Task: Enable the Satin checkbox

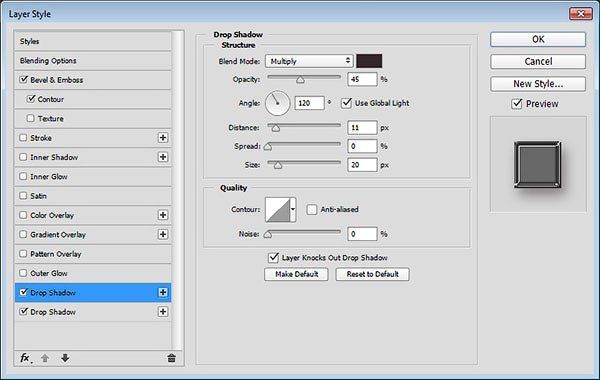Action: pos(23,196)
